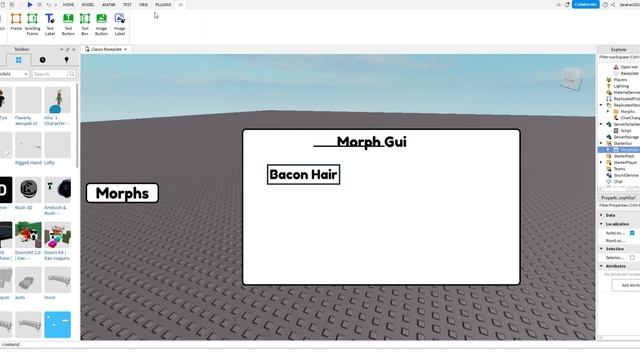Expand the Morphs folder in Explorer
The image size is (640, 360).
click(608, 112)
